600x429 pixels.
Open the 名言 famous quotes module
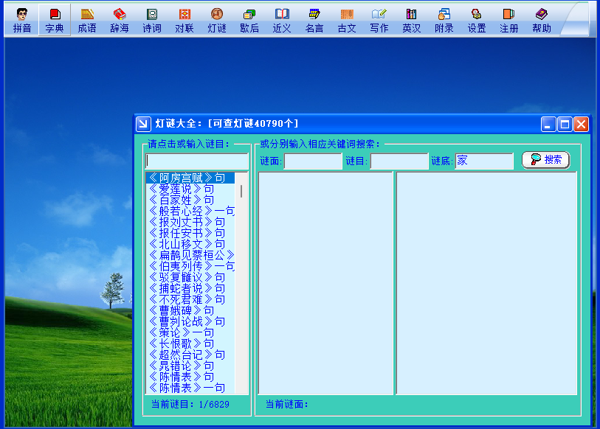(314, 20)
